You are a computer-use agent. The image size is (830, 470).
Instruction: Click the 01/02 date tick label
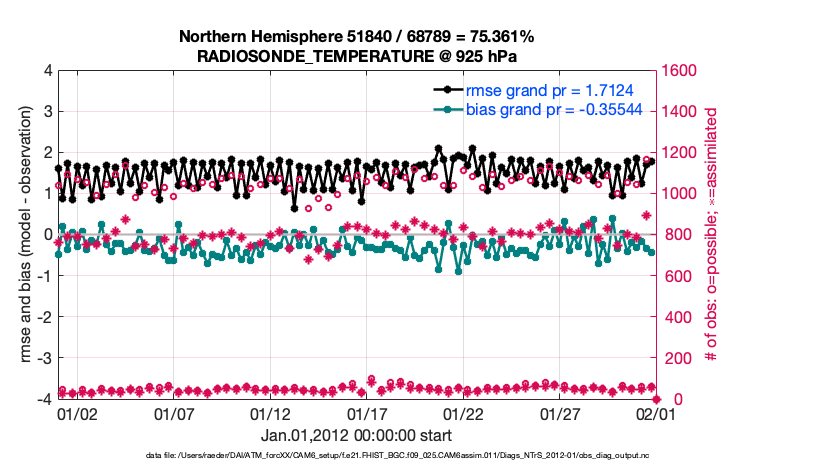coord(77,413)
